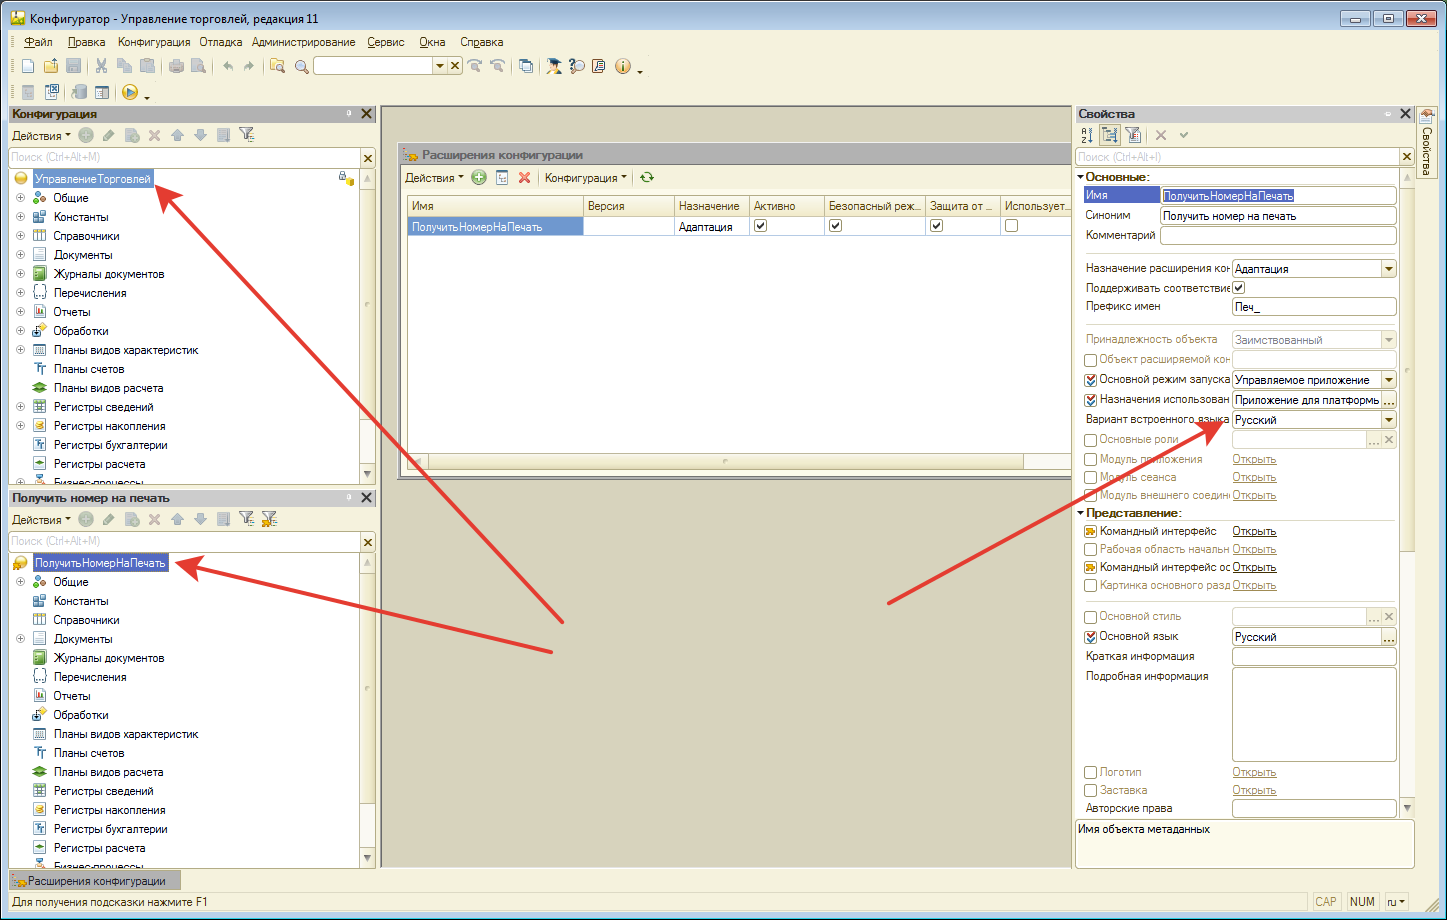Click Открыть link for Картинка основного раздела
This screenshot has width=1447, height=920.
point(1254,586)
